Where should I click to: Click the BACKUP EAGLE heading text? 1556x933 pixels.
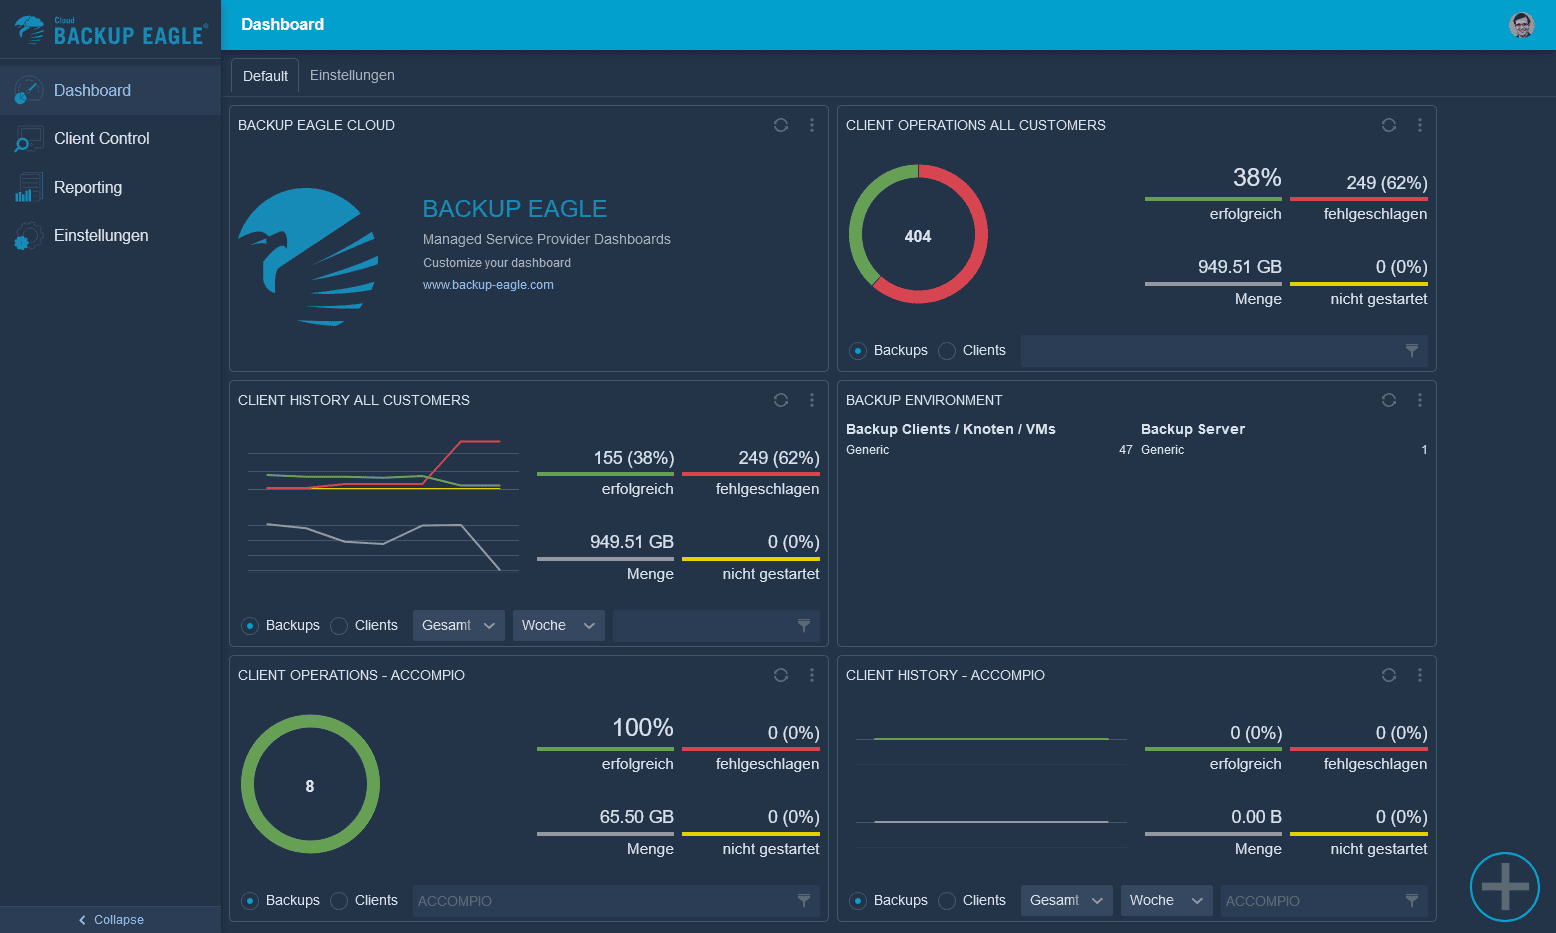(x=515, y=209)
